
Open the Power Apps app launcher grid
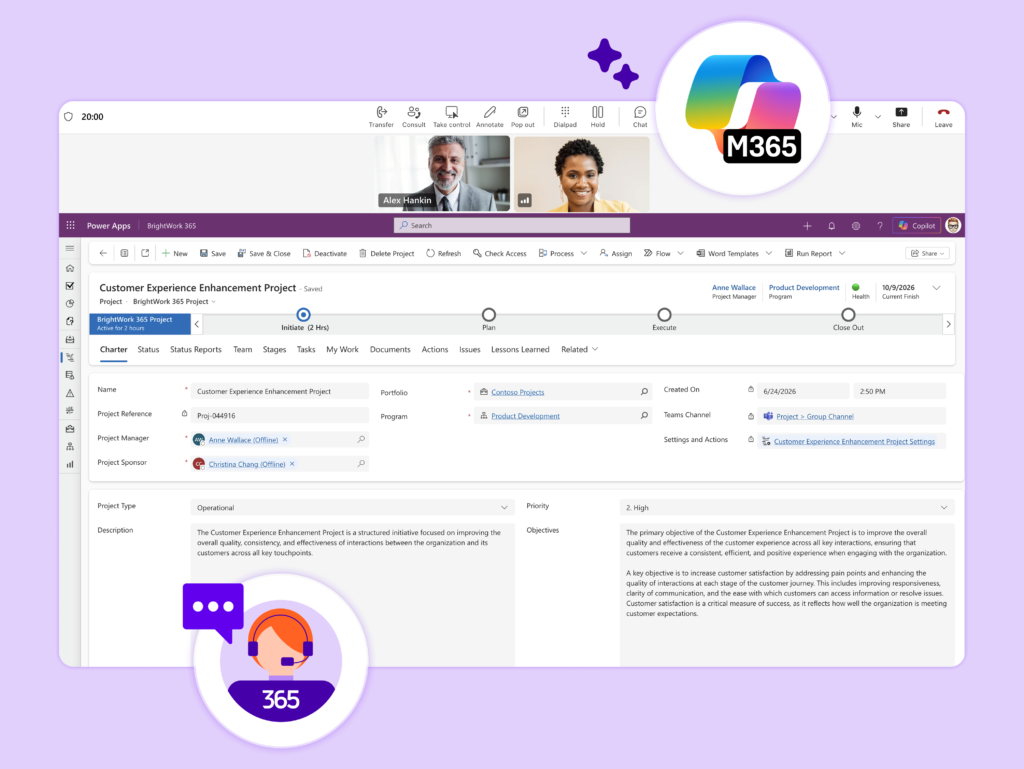pos(71,225)
